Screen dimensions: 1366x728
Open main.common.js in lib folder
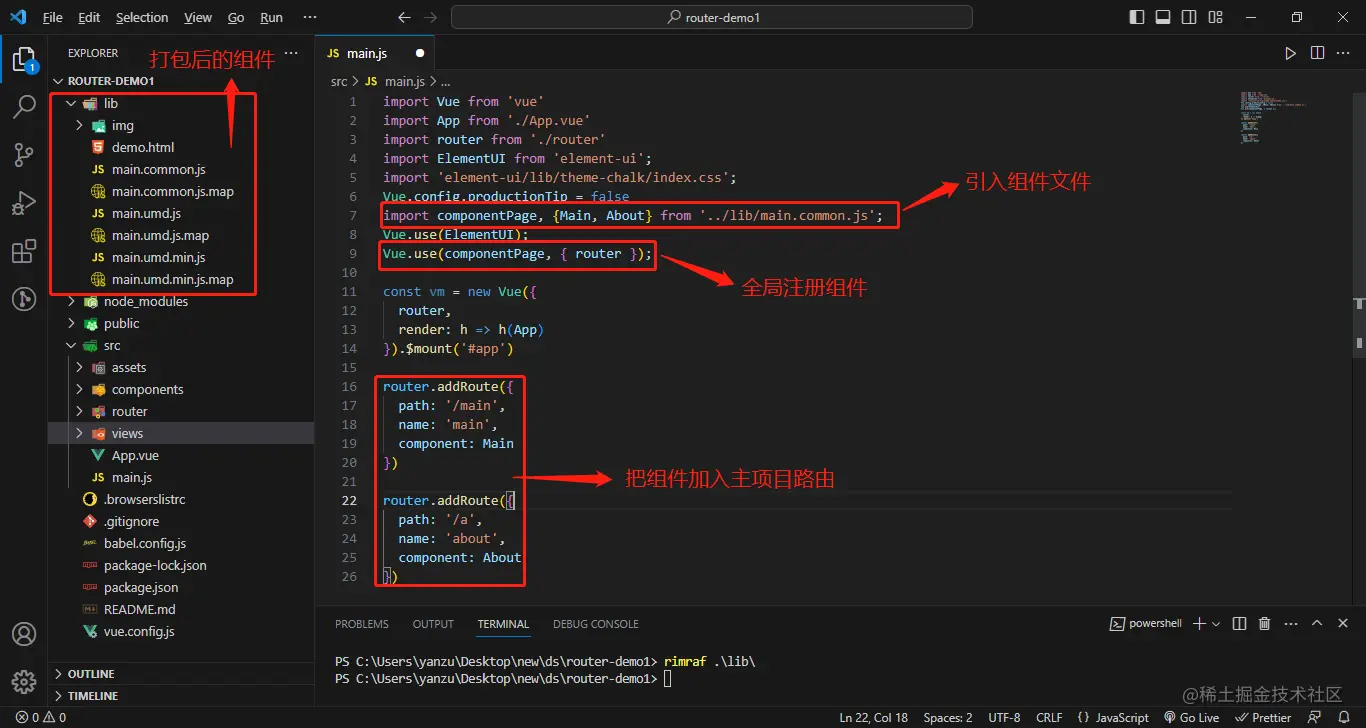pyautogui.click(x=159, y=169)
